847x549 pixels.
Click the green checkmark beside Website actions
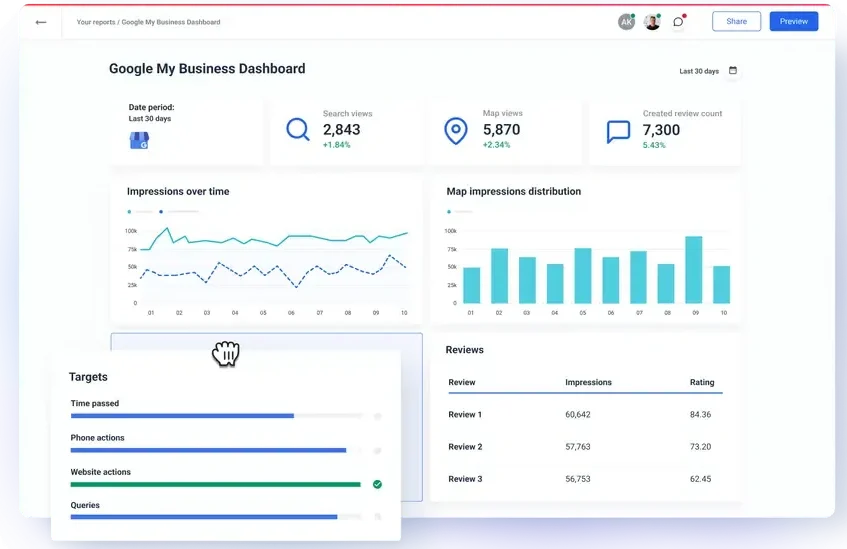[x=378, y=484]
